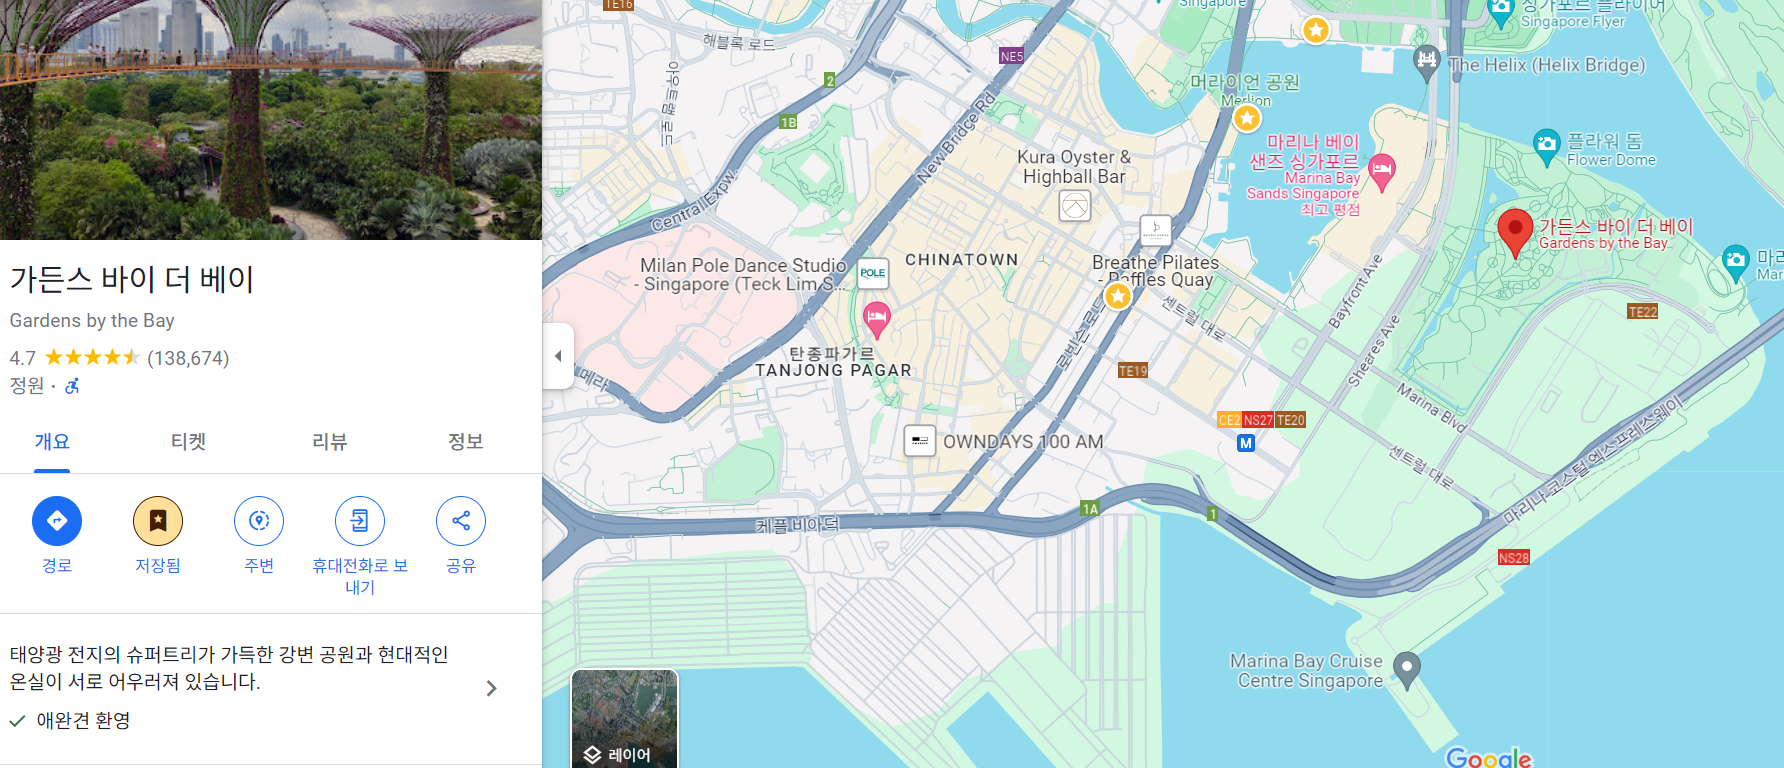The image size is (1784, 768).
Task: Click The Helix Bridge marker icon
Action: [1427, 62]
